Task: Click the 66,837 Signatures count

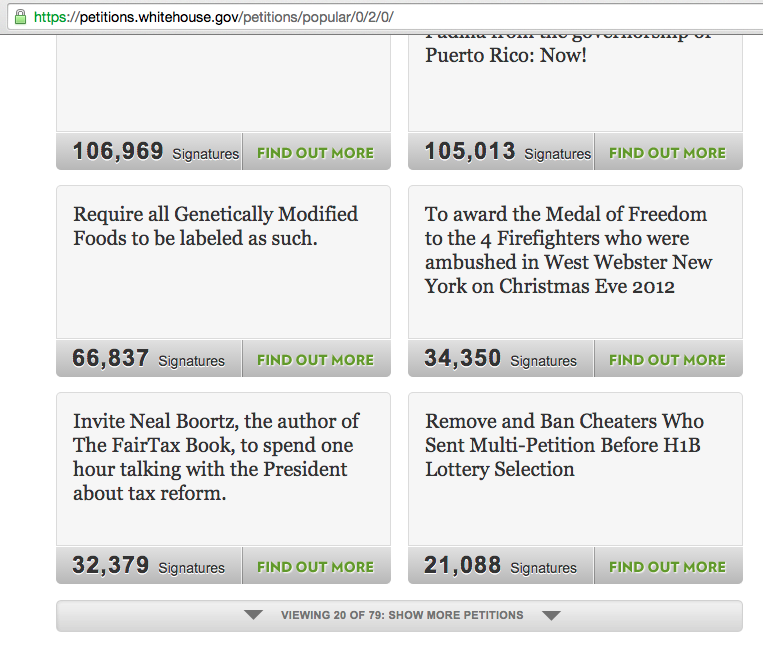Action: [148, 359]
